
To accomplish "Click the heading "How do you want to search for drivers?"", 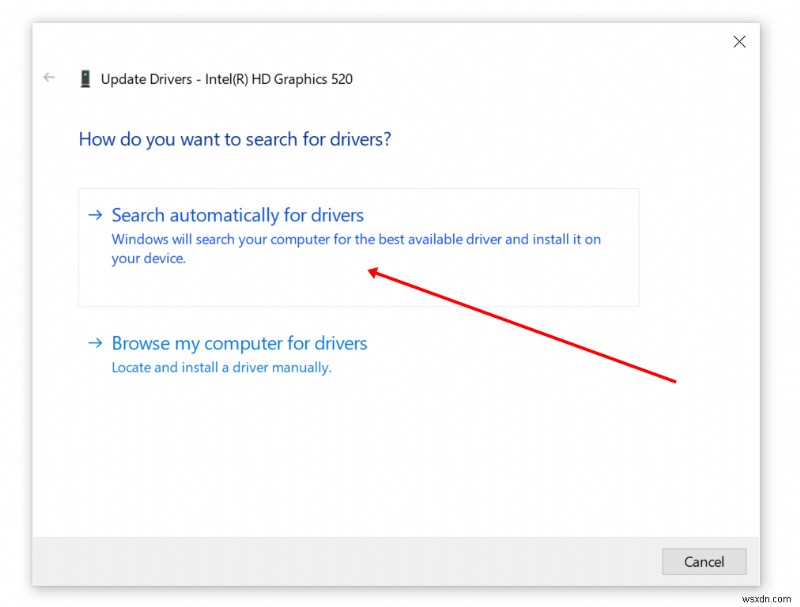I will click(x=234, y=139).
